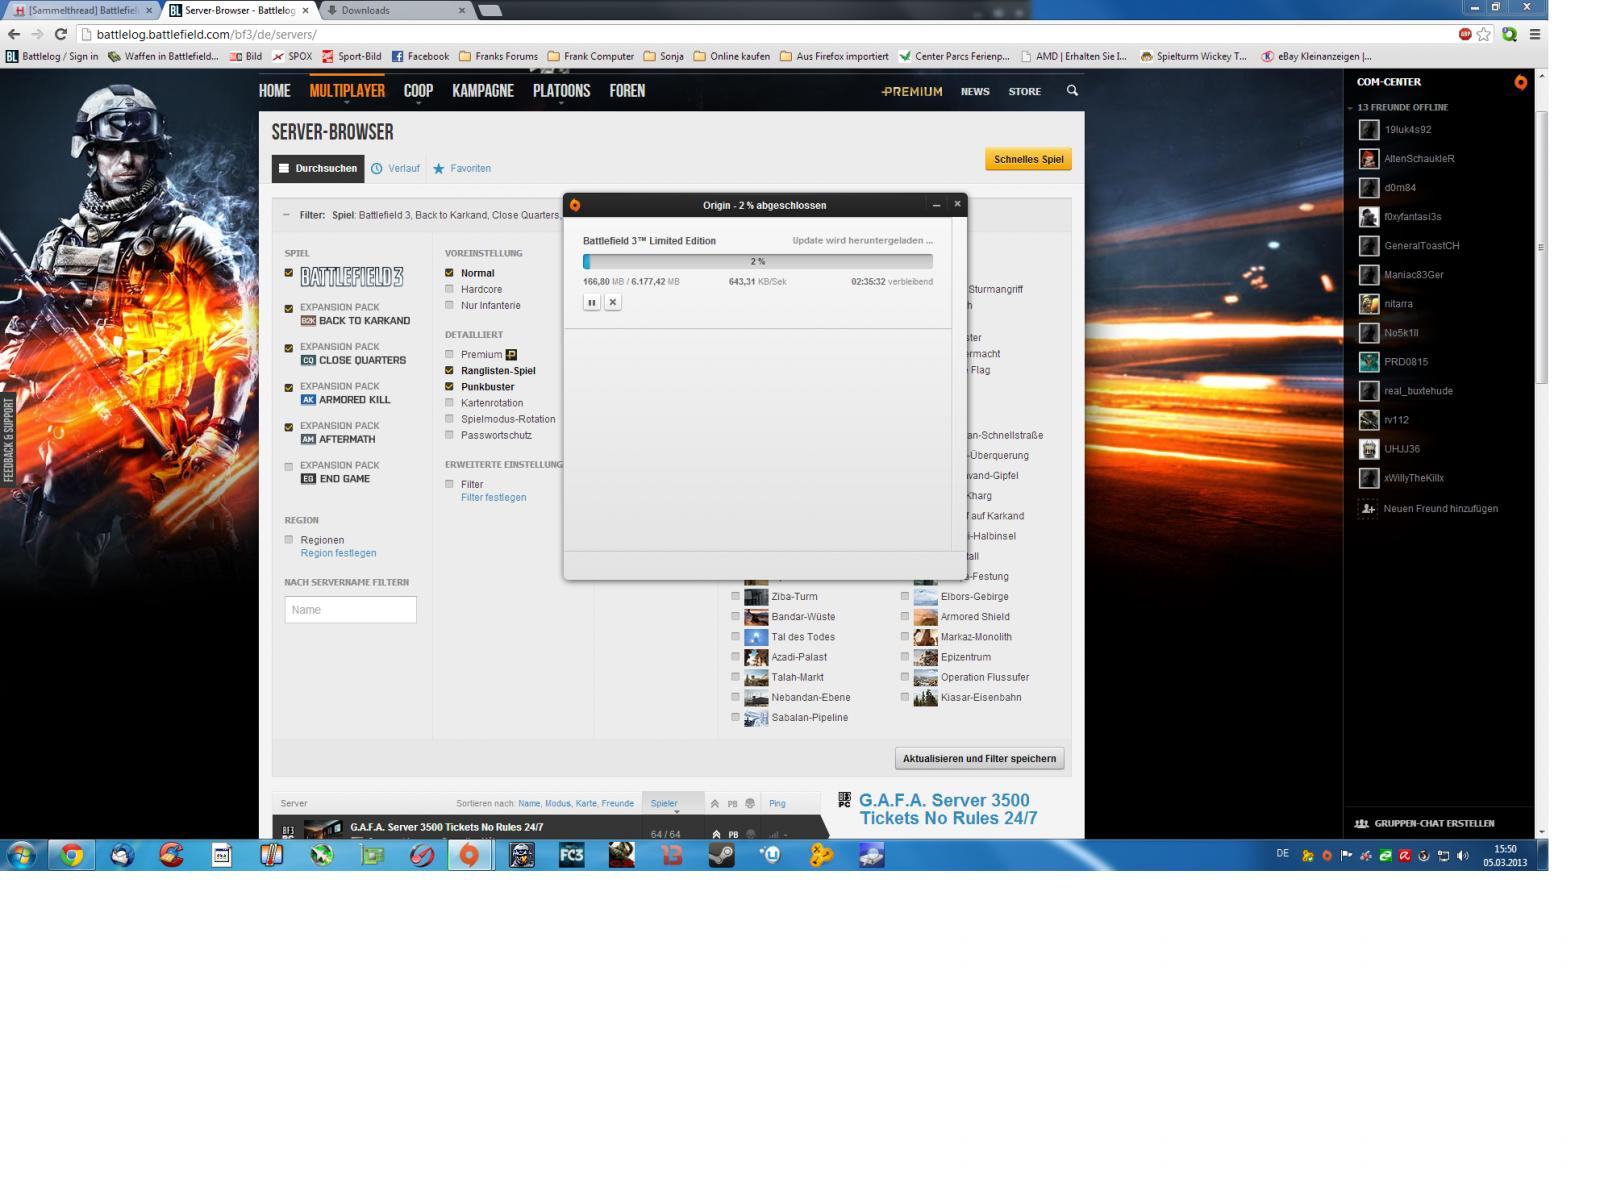Click the Adblock extension icon
1600x1200 pixels.
pyautogui.click(x=1464, y=34)
